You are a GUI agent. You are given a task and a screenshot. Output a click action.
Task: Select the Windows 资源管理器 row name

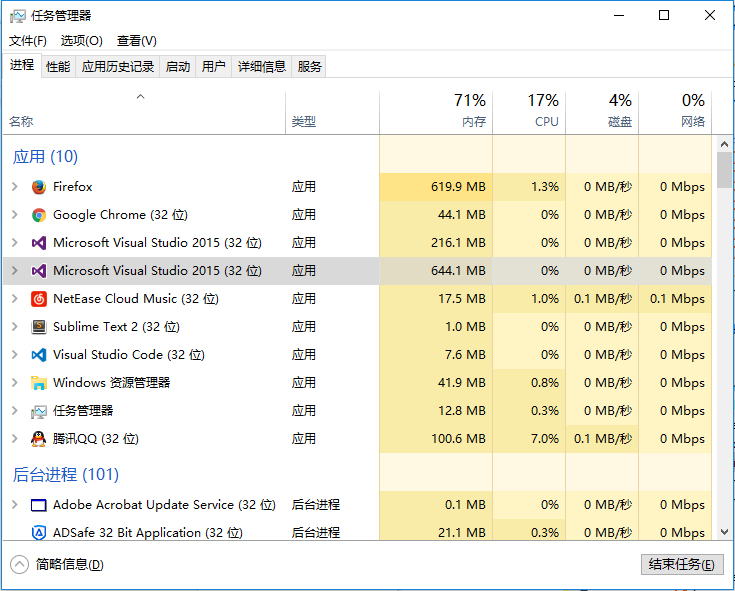coord(112,383)
